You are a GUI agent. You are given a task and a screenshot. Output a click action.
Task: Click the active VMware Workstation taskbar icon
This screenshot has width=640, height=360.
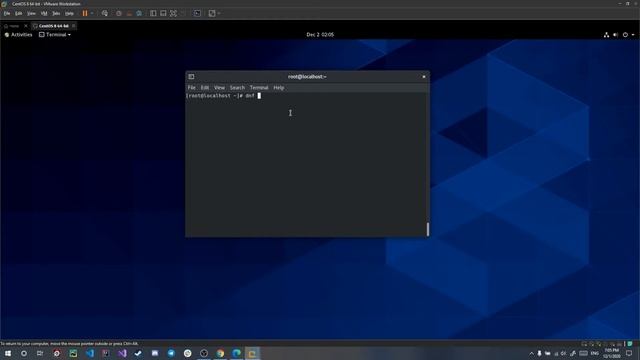pos(252,353)
